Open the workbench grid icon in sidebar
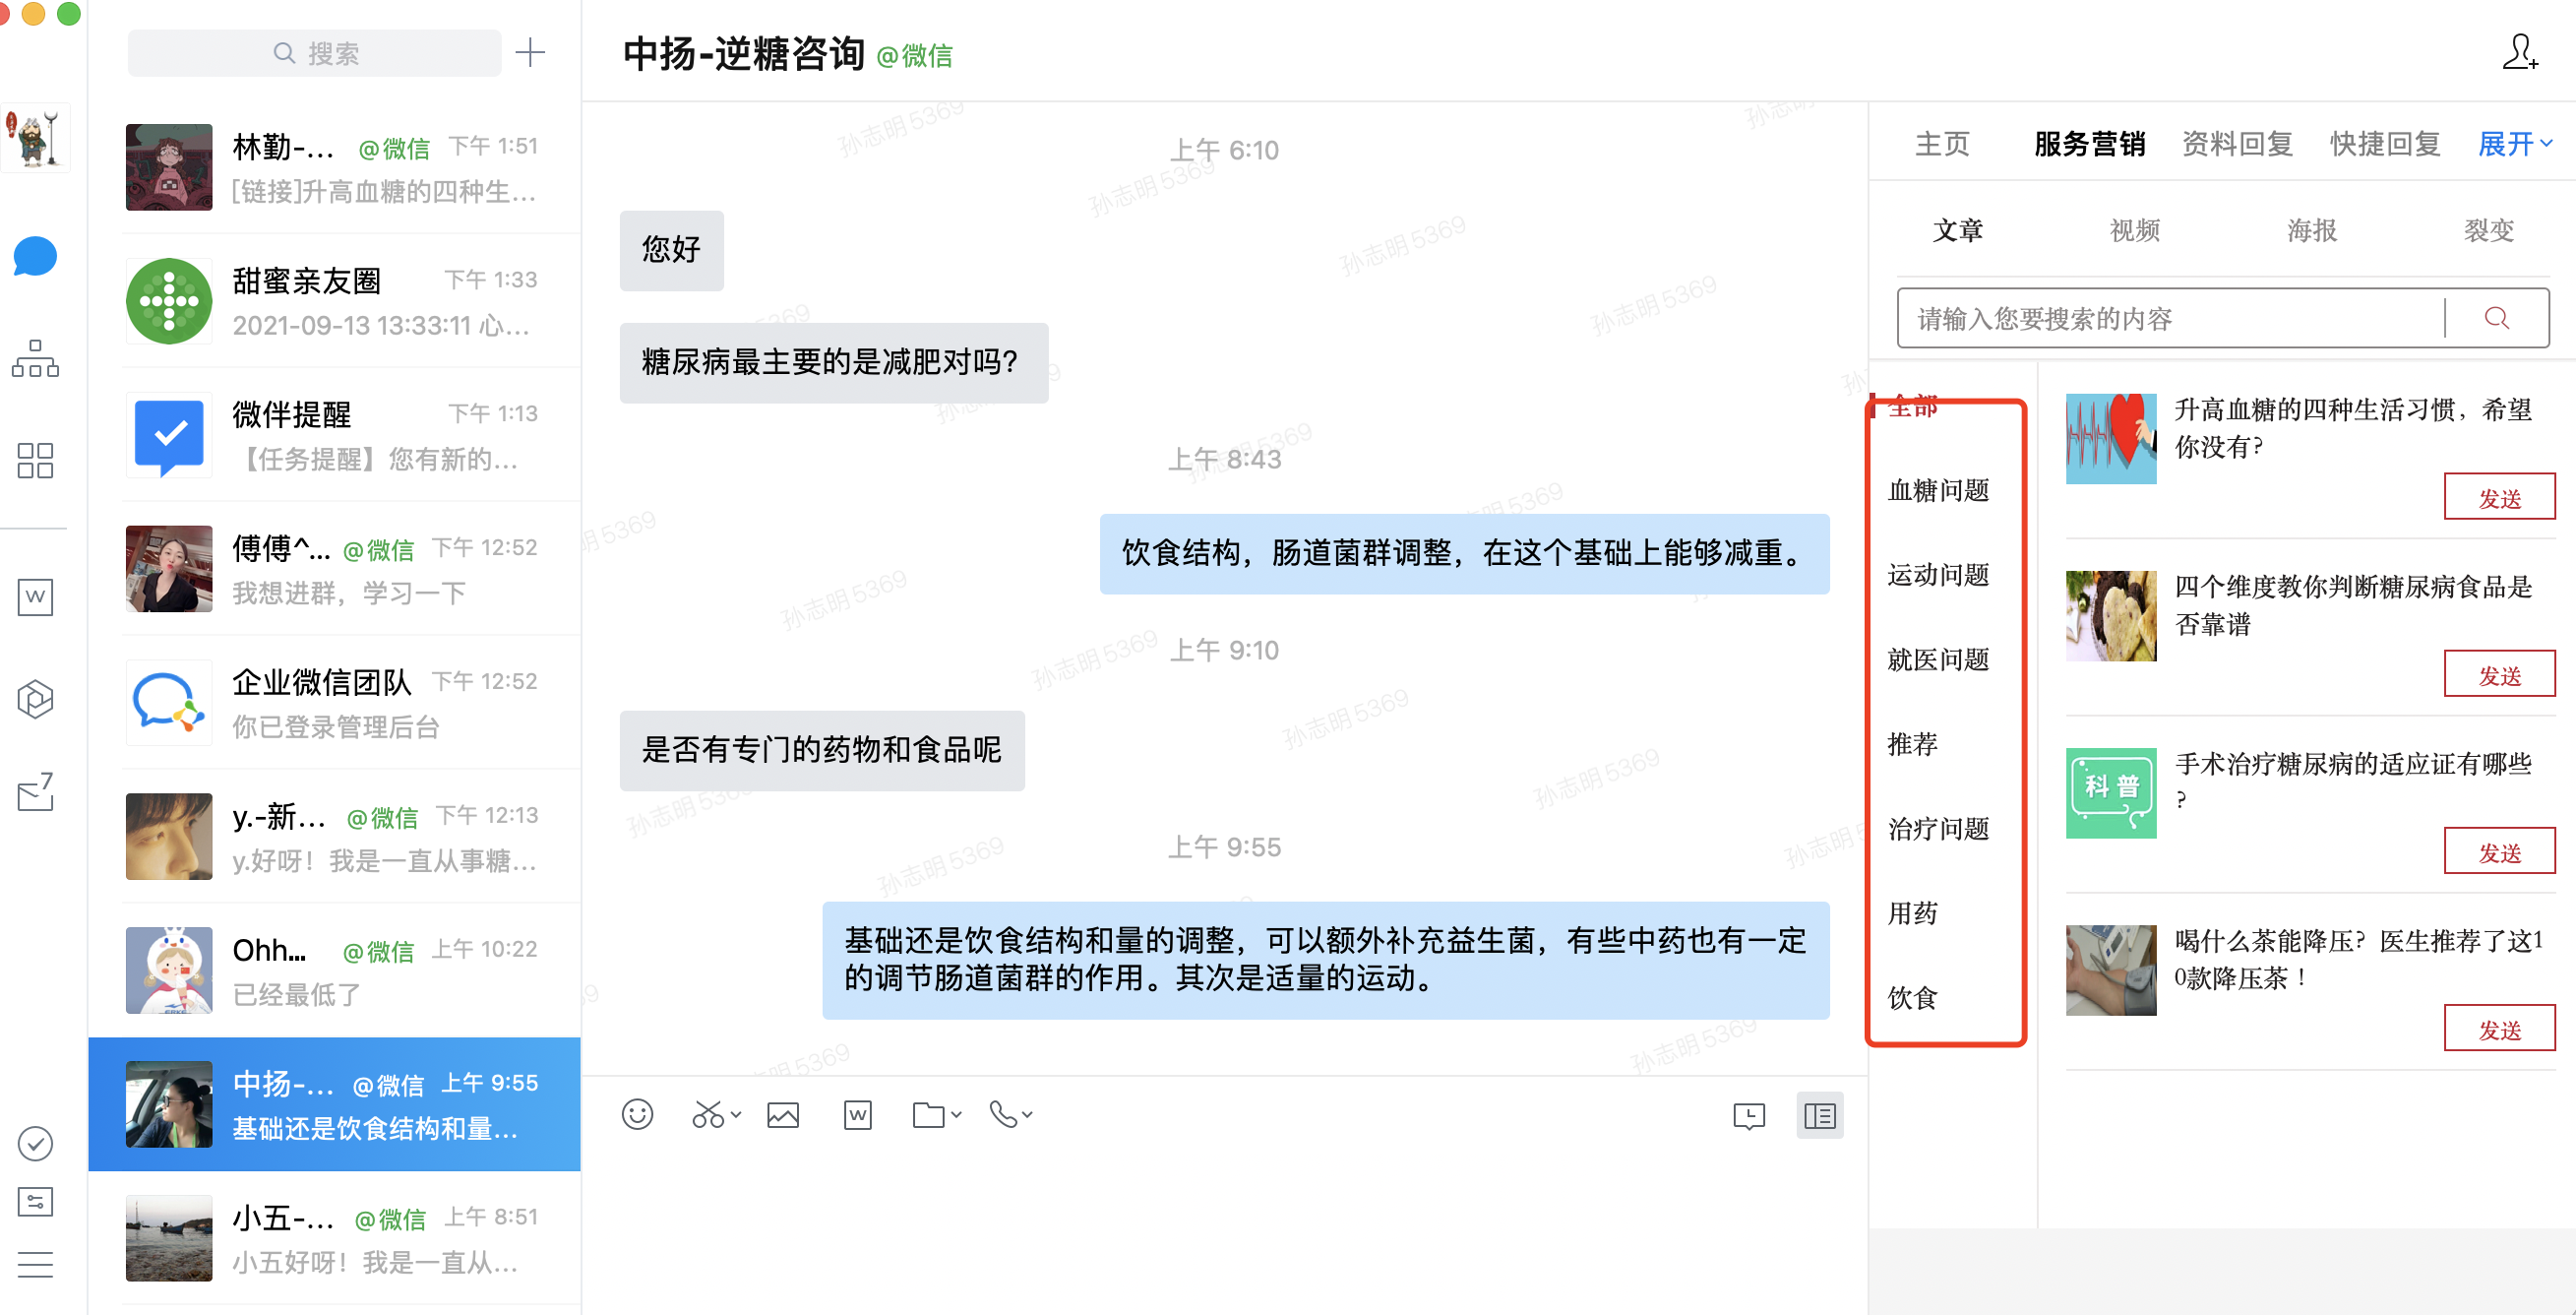Viewport: 2576px width, 1315px height. click(x=35, y=460)
